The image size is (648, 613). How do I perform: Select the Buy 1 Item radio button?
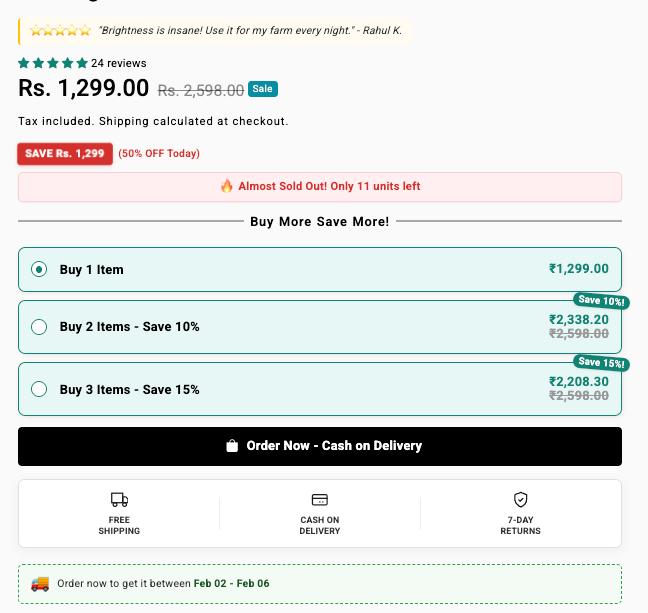(39, 269)
